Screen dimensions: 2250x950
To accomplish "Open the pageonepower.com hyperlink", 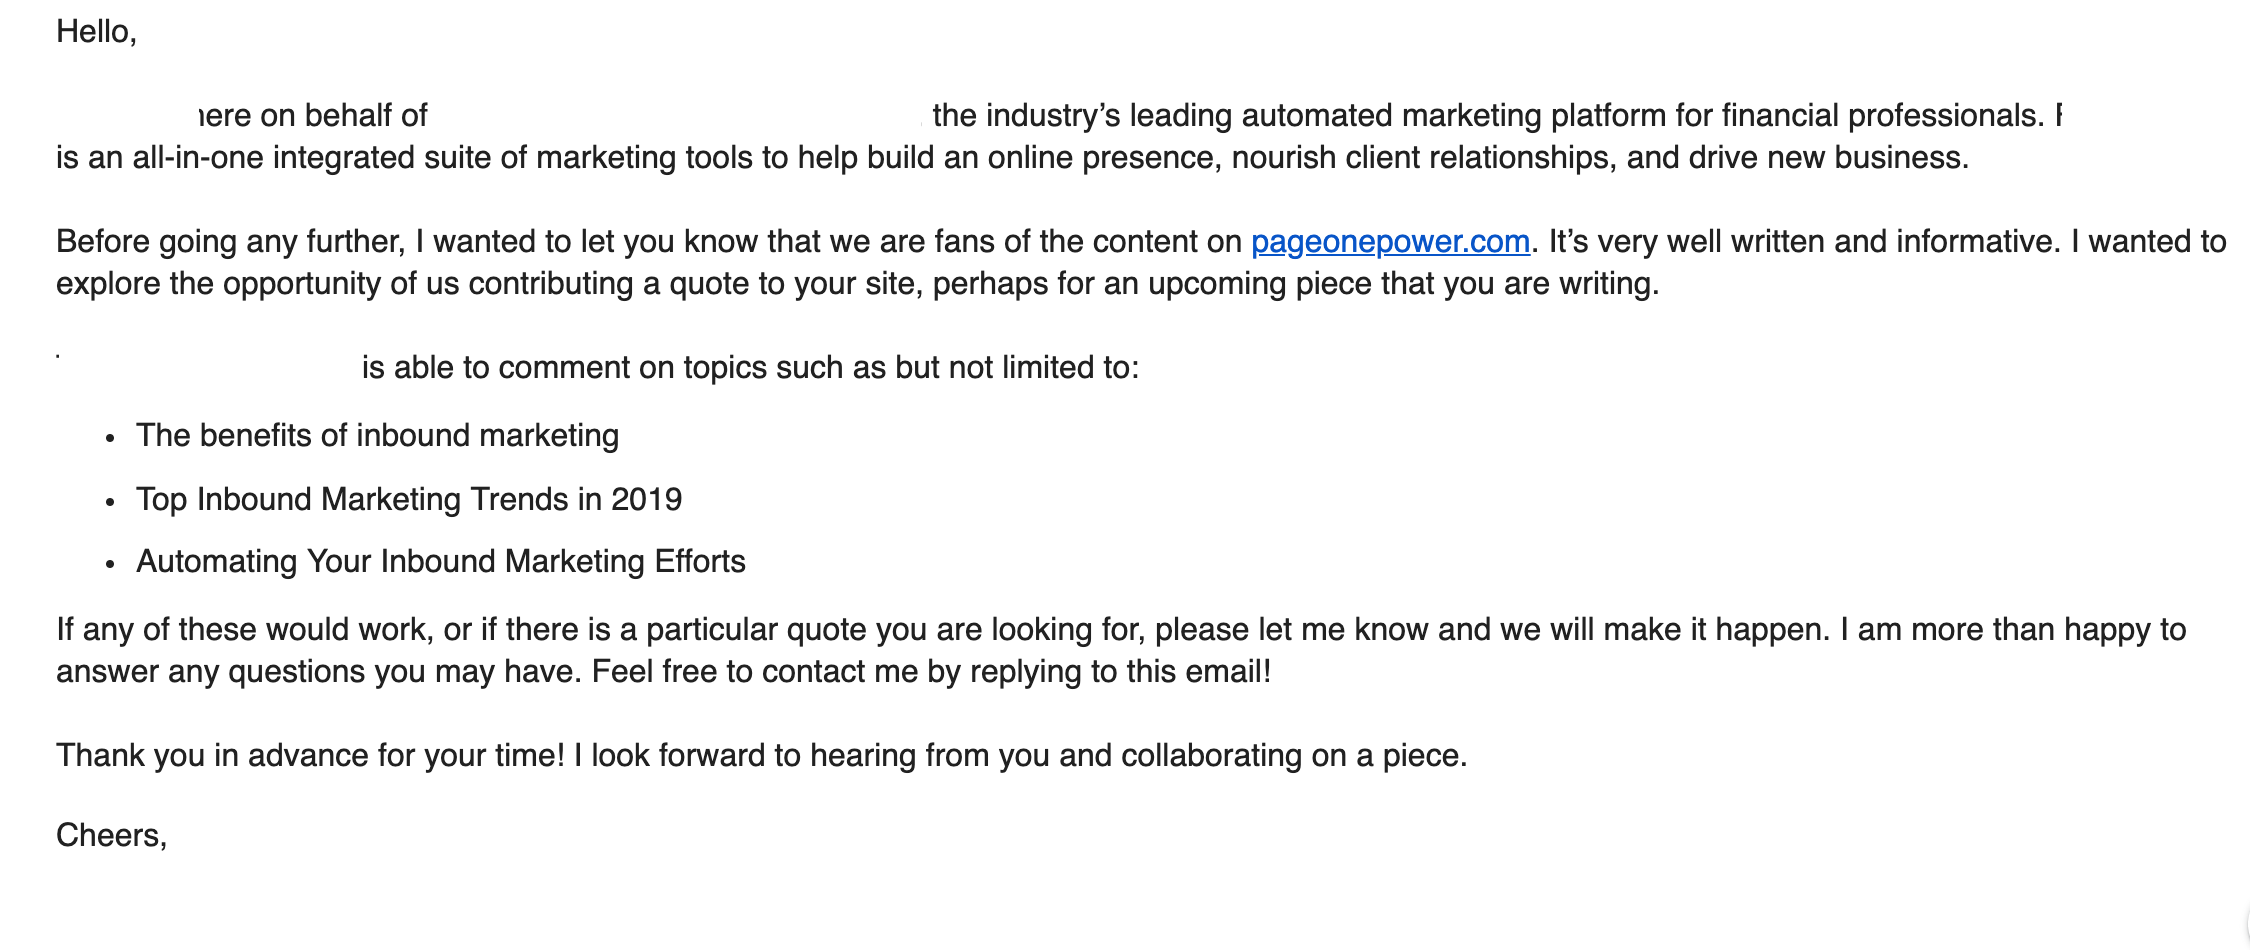I will [x=1390, y=242].
